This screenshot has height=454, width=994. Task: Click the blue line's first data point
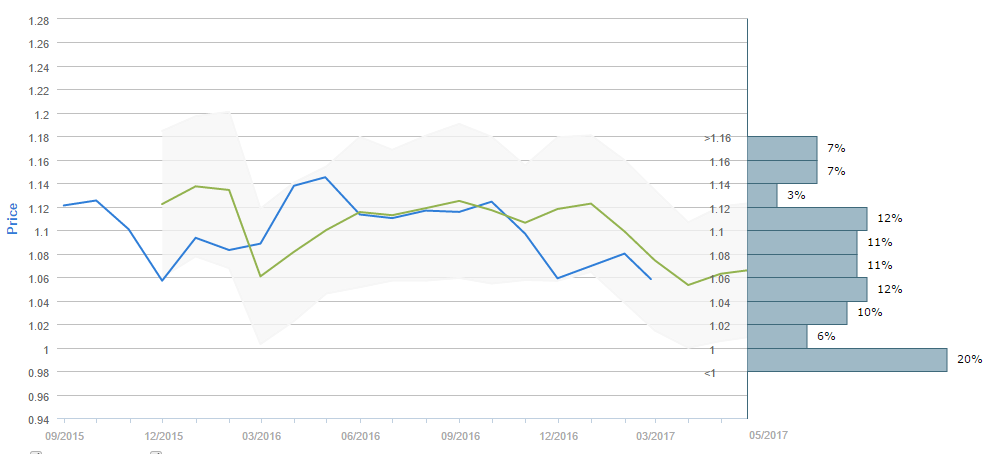(x=64, y=205)
